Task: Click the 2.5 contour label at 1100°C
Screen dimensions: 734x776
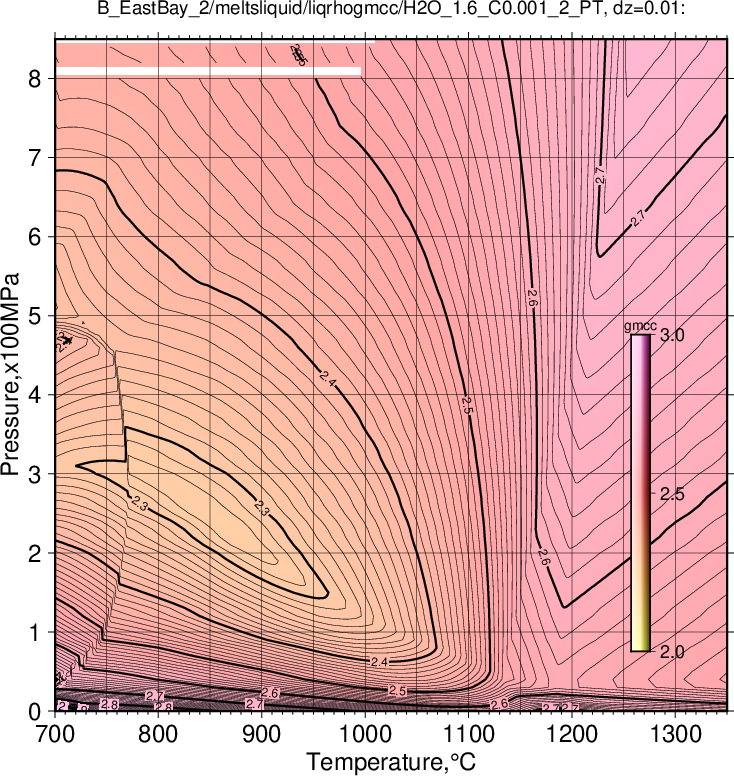Action: click(x=467, y=404)
